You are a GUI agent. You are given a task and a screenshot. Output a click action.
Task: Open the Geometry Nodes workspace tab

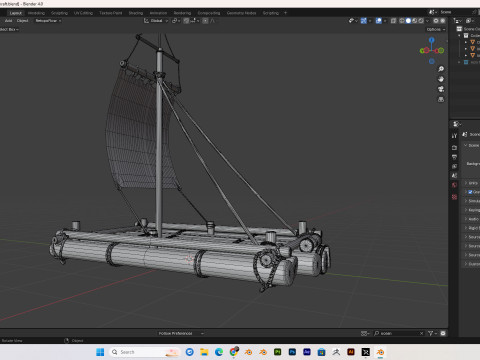click(241, 13)
